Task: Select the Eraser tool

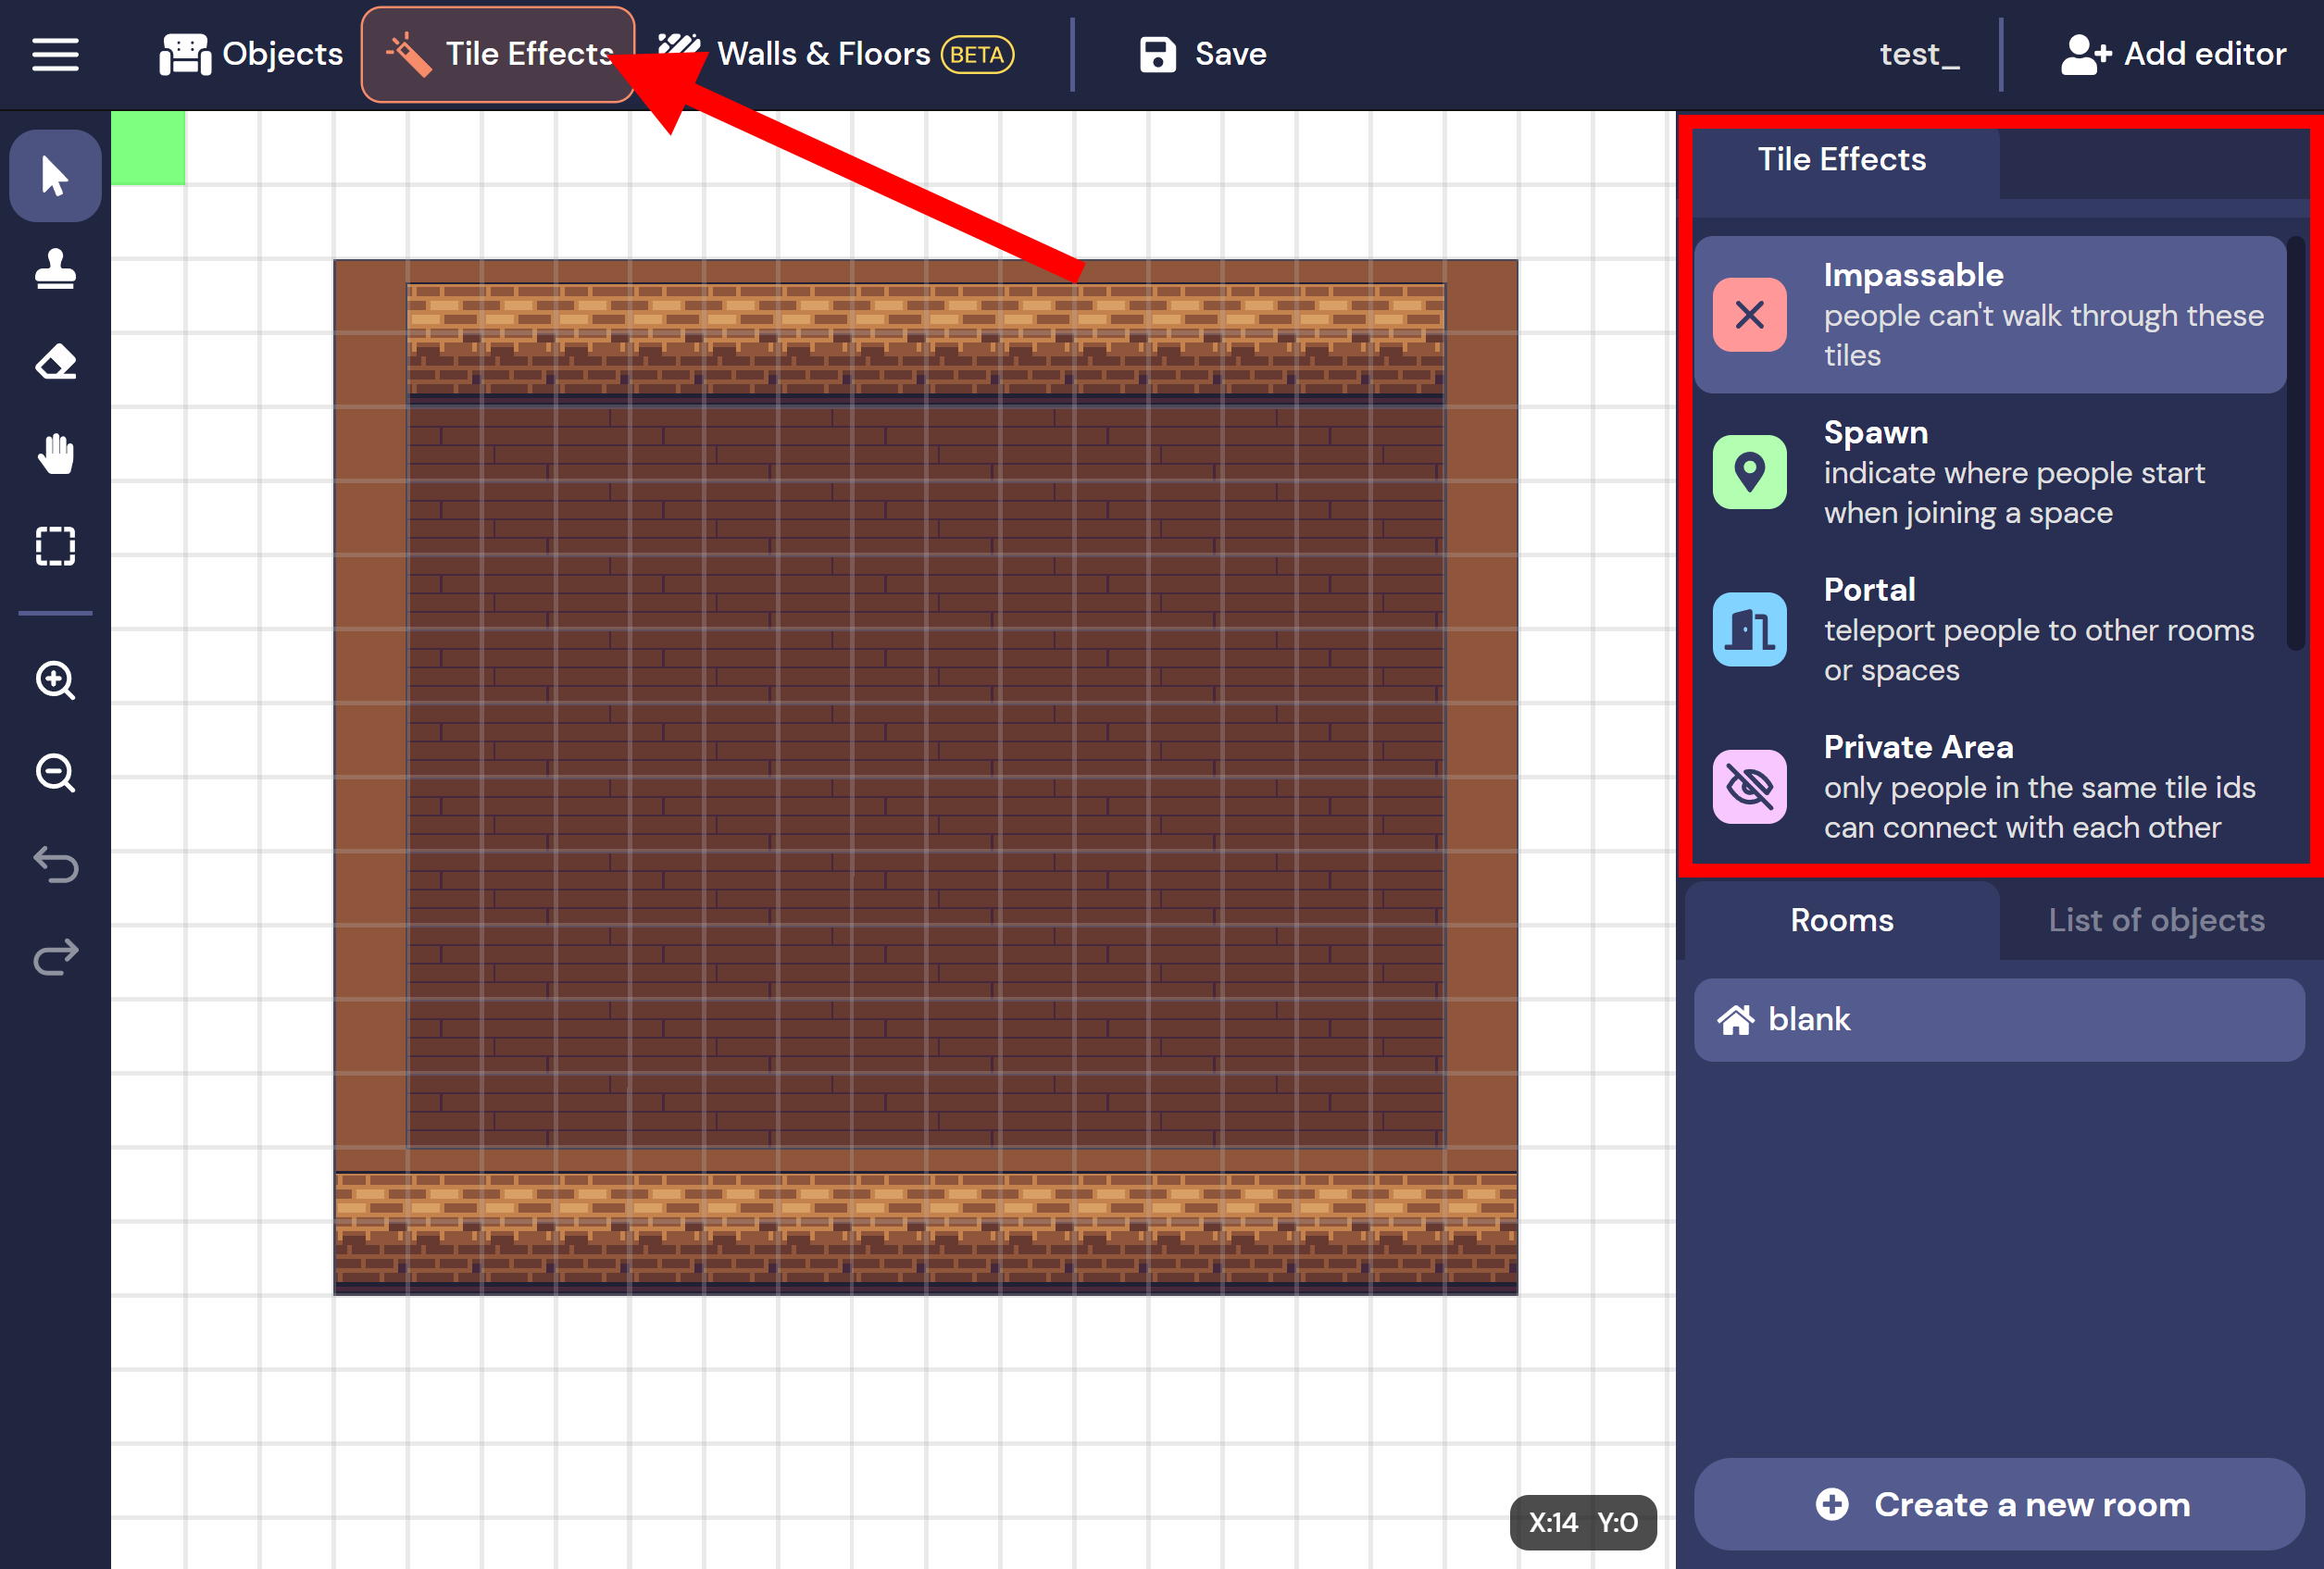Action: pyautogui.click(x=55, y=362)
